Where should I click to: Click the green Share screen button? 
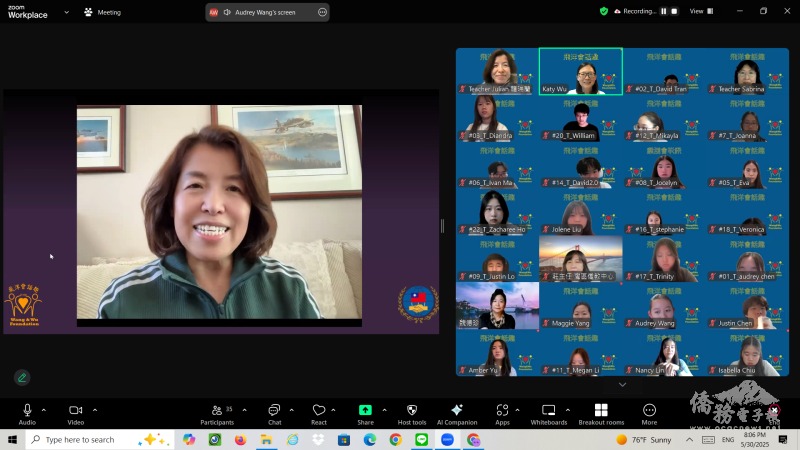pyautogui.click(x=365, y=411)
